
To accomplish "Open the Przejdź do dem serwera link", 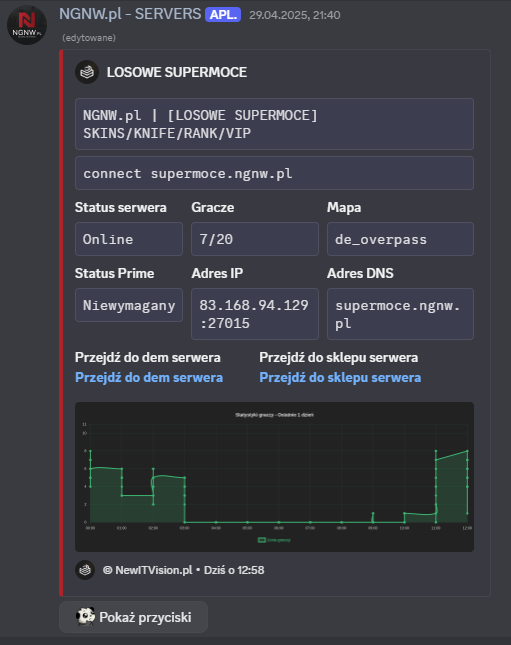I will tap(149, 377).
